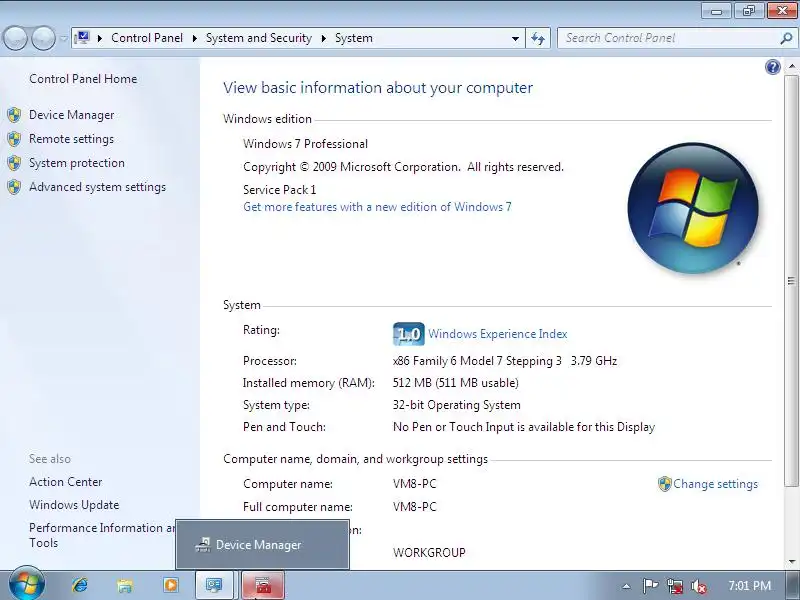Open the help question mark icon

point(773,67)
